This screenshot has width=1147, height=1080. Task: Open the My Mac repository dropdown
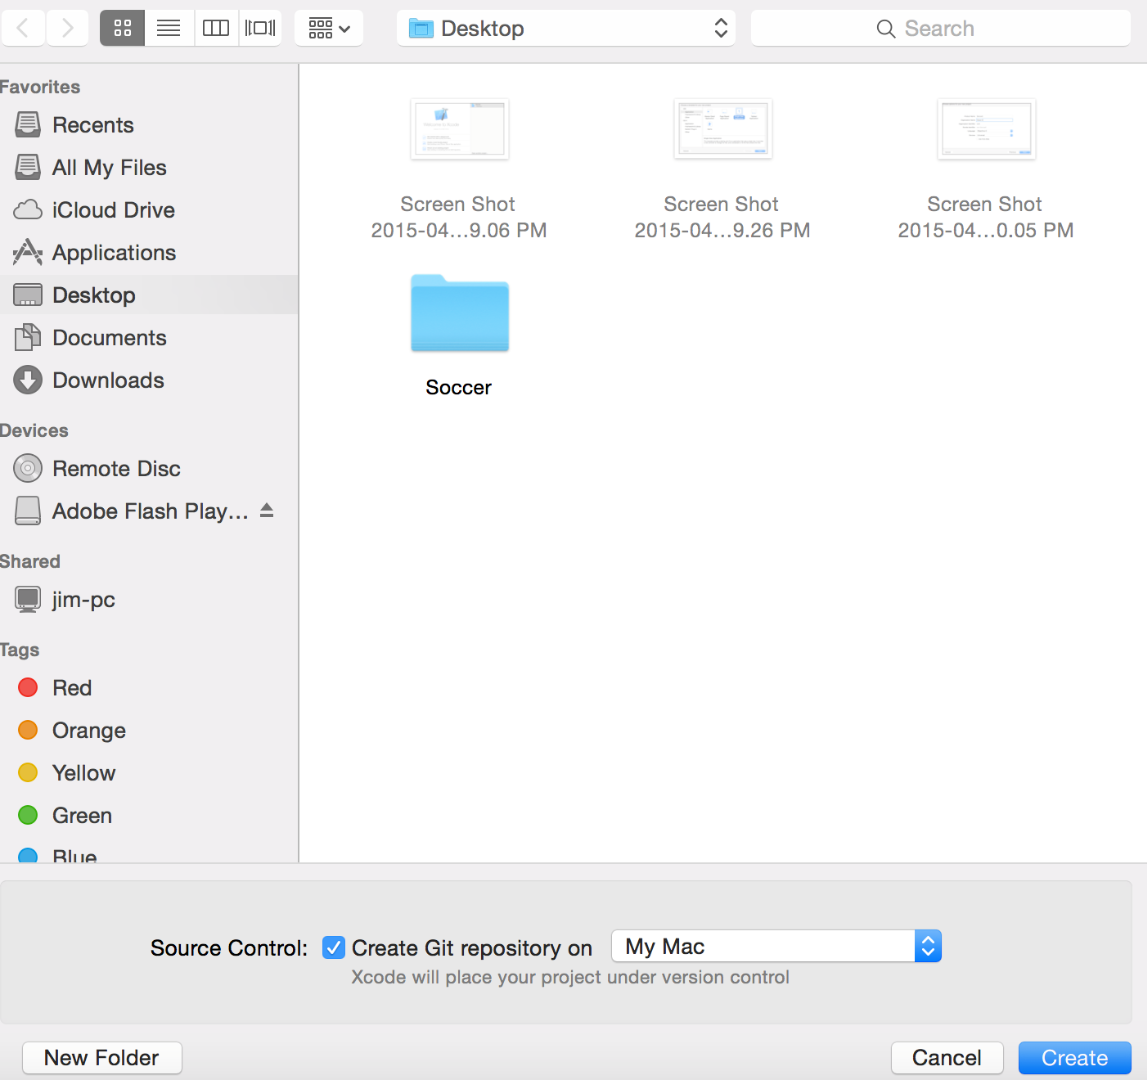click(927, 945)
